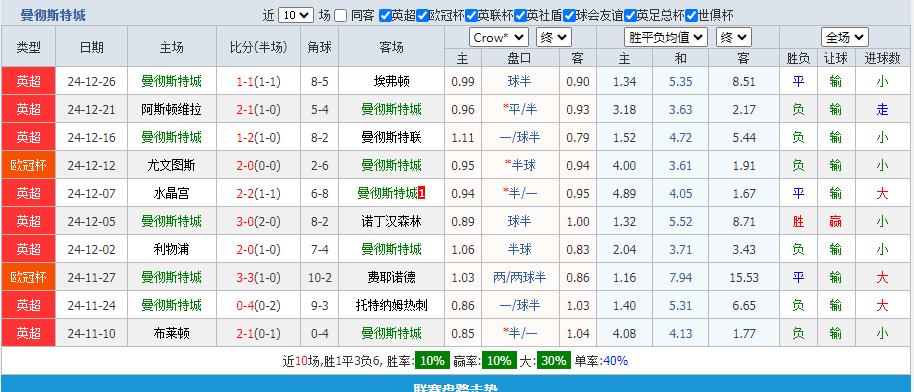This screenshot has width=914, height=392.
Task: Click the away team 诺丁汉森林
Action: 391,222
